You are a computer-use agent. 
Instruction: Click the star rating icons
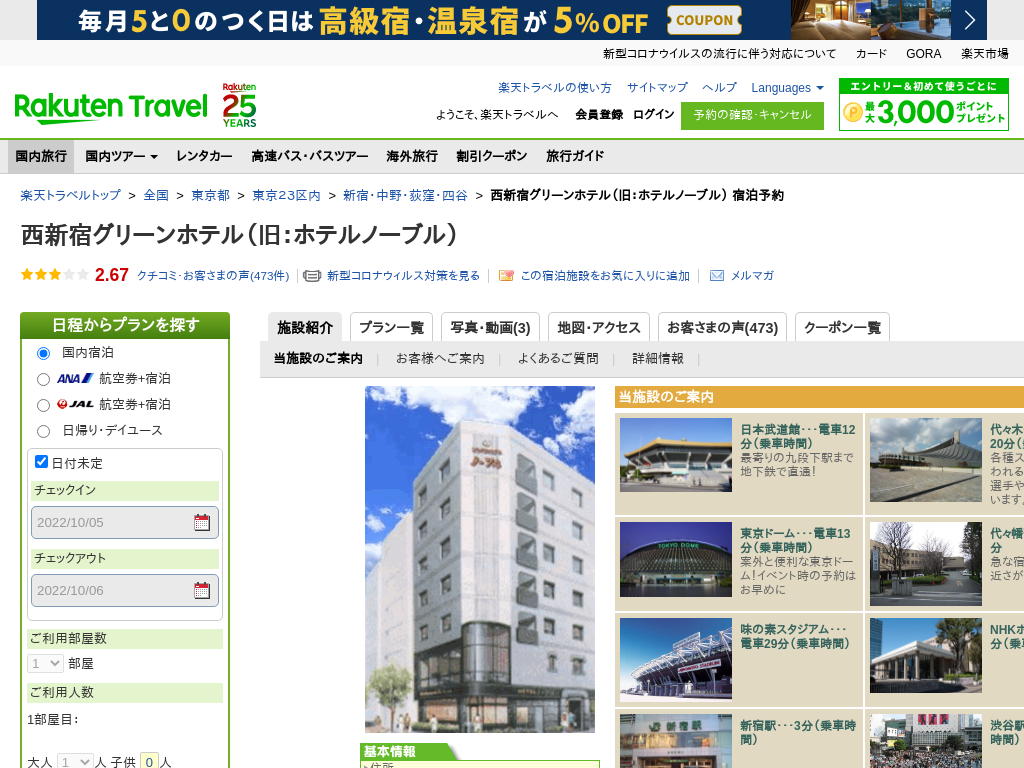click(55, 275)
